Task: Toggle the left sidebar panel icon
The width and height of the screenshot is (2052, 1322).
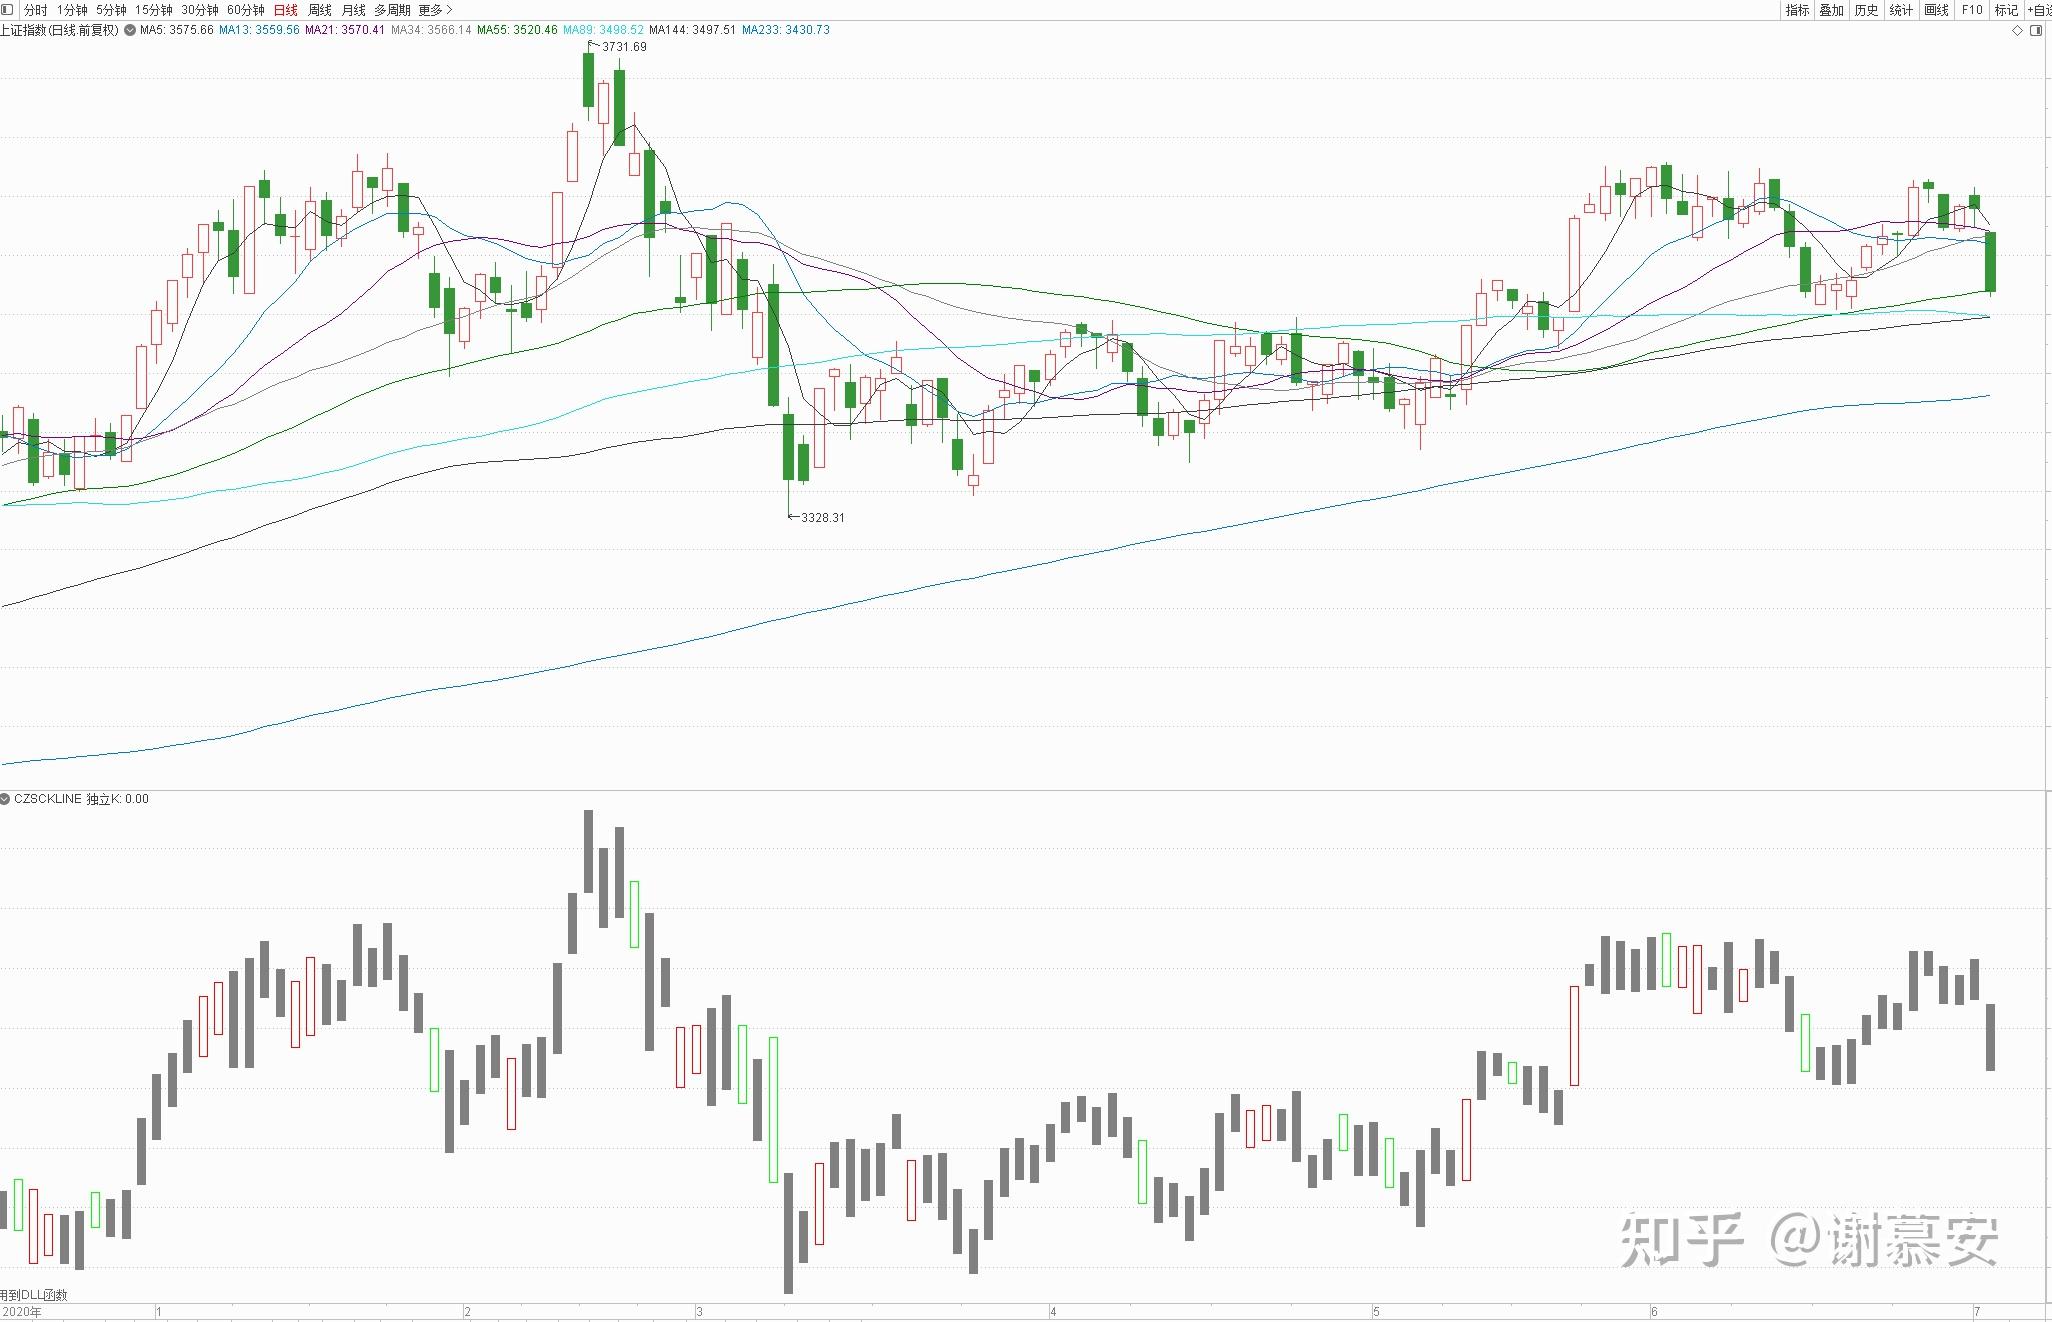Action: tap(7, 10)
